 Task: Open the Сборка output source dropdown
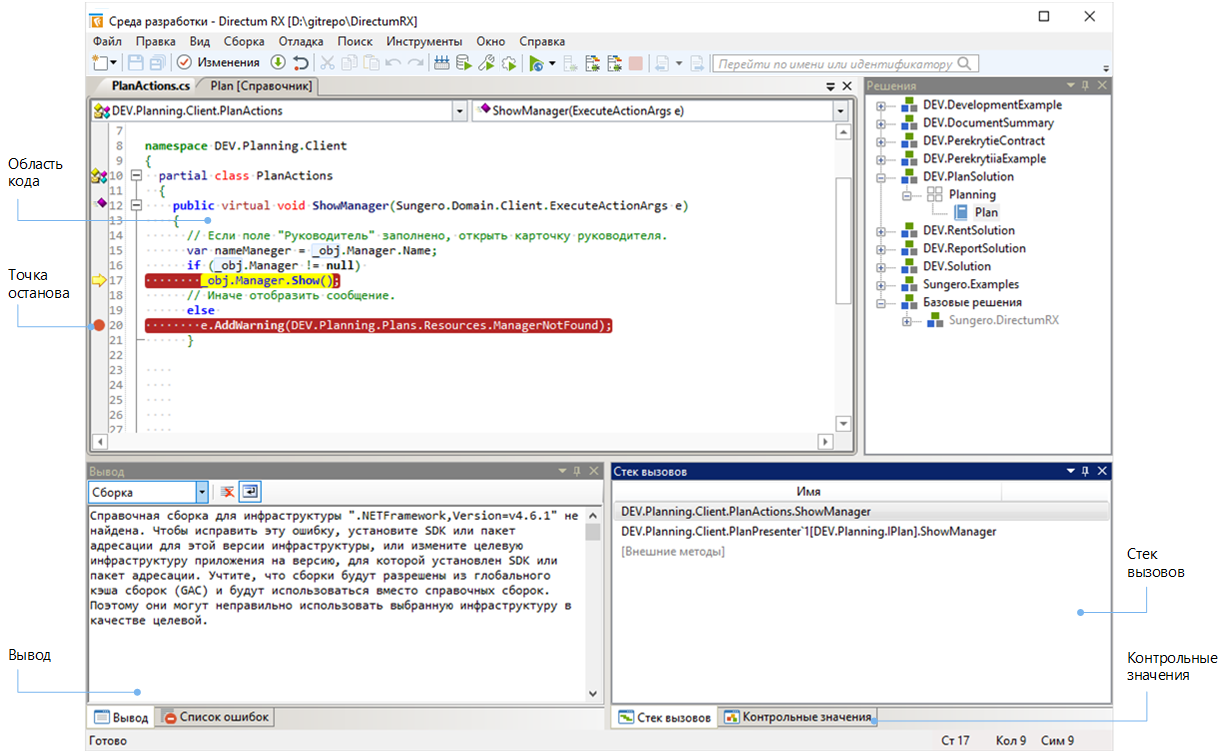202,492
